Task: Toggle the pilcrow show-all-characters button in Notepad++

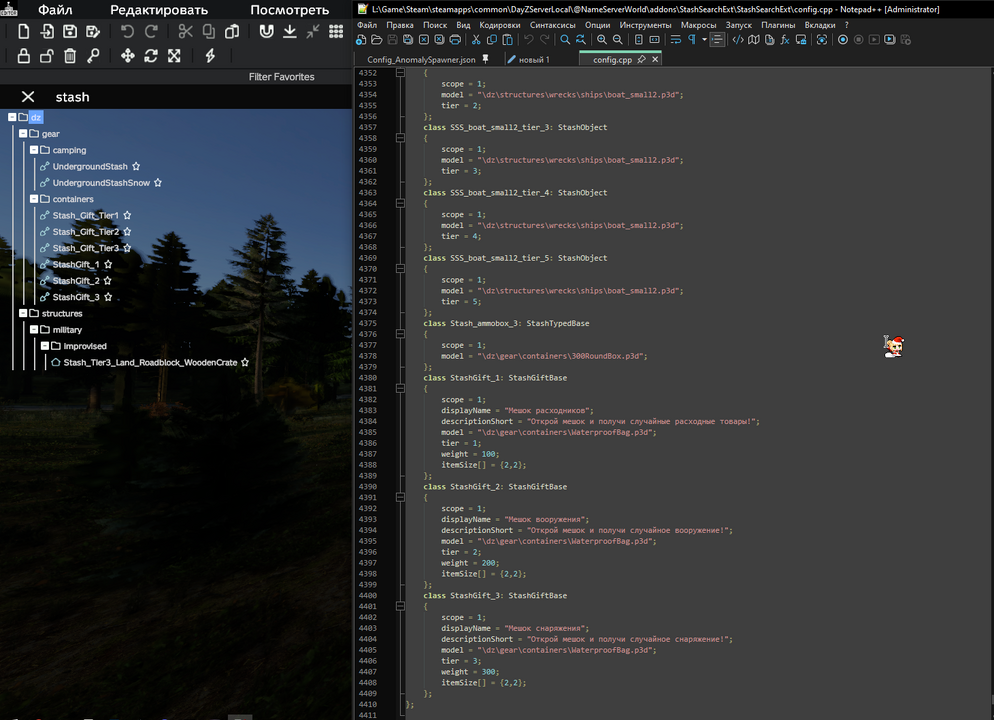Action: [x=692, y=40]
